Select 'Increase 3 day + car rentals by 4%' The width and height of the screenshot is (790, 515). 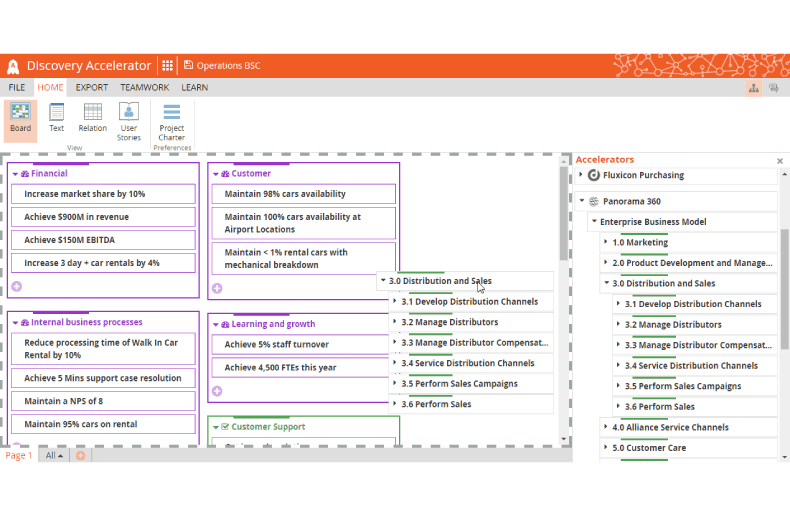point(103,263)
